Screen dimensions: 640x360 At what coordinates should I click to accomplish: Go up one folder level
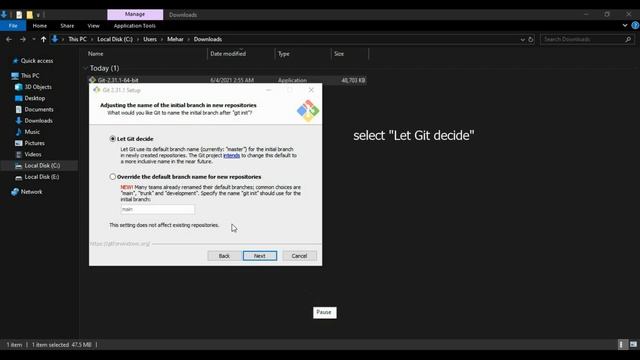pyautogui.click(x=43, y=39)
